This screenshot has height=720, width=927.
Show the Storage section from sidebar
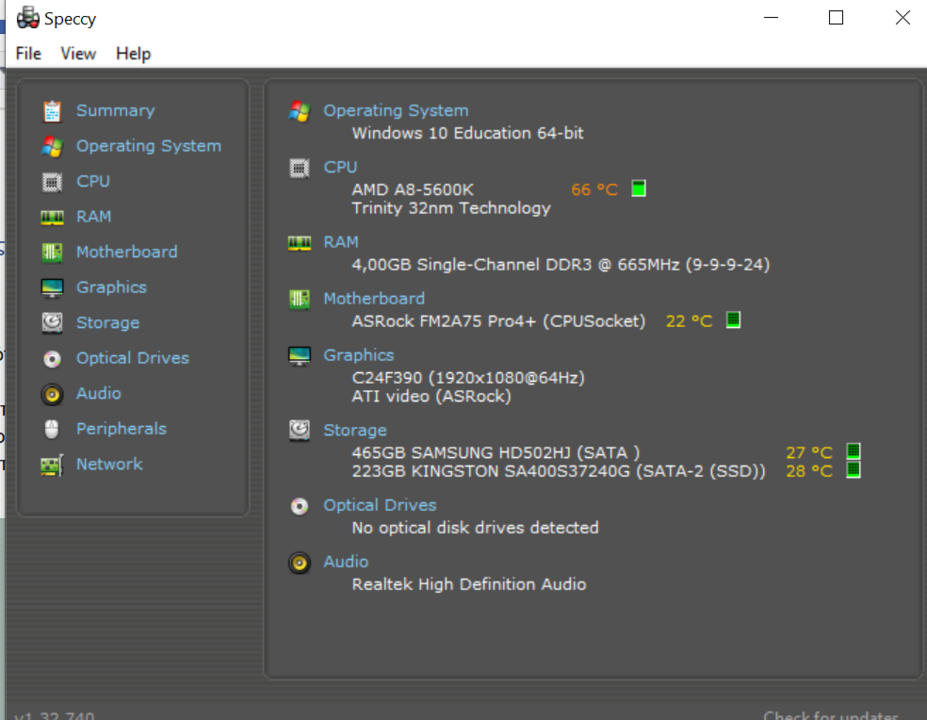pyautogui.click(x=108, y=323)
